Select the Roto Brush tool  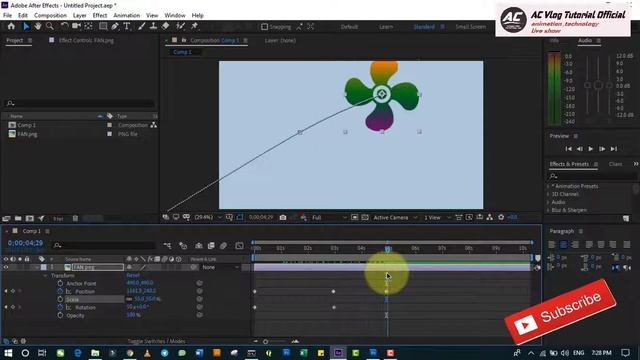(180, 26)
